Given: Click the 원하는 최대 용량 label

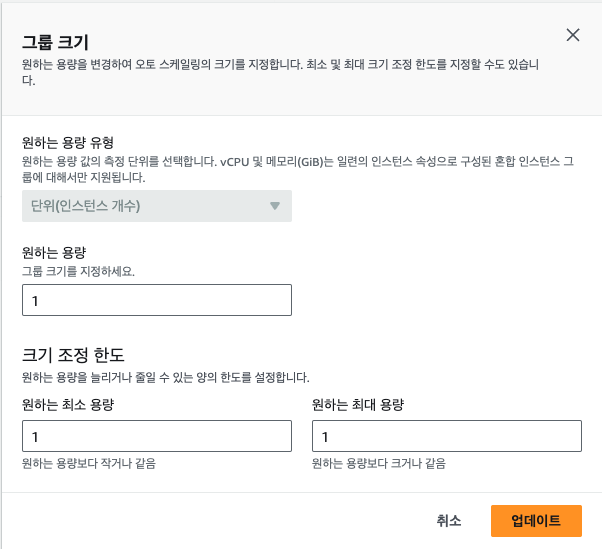Looking at the screenshot, I should coord(358,405).
